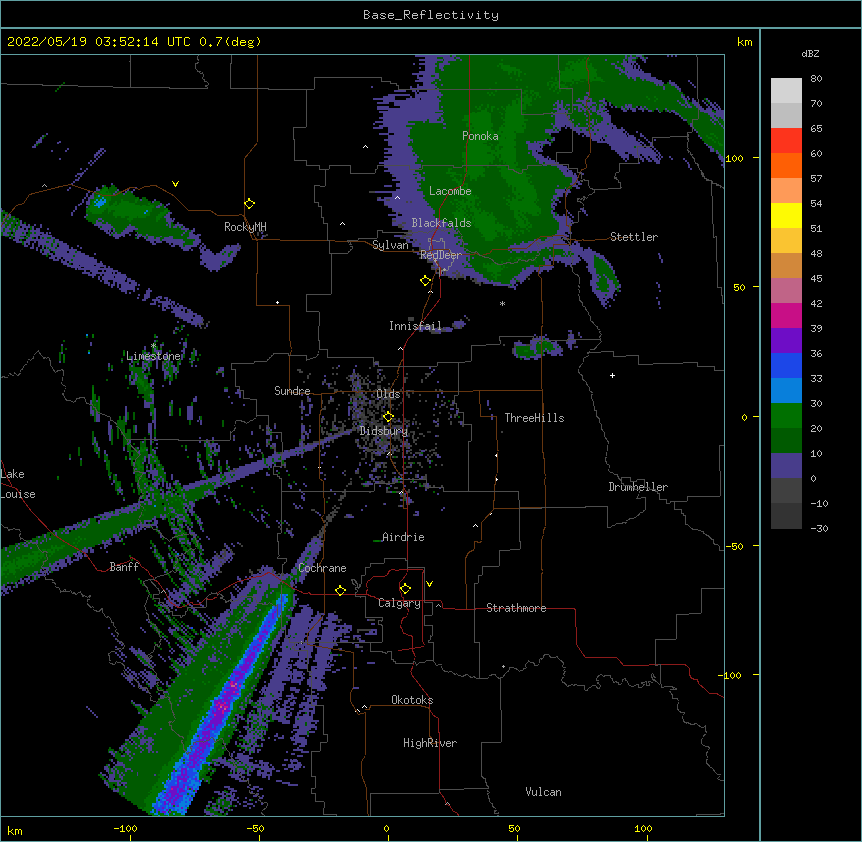The image size is (862, 842).
Task: Click the RedDeer city label
Action: tap(441, 255)
